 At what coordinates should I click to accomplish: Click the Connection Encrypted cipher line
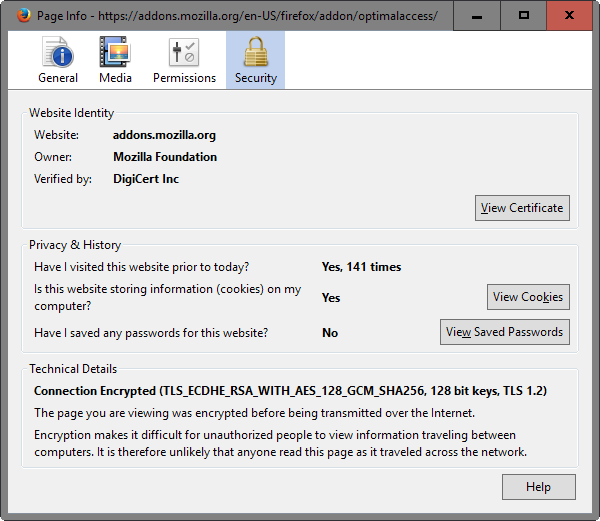tap(290, 391)
